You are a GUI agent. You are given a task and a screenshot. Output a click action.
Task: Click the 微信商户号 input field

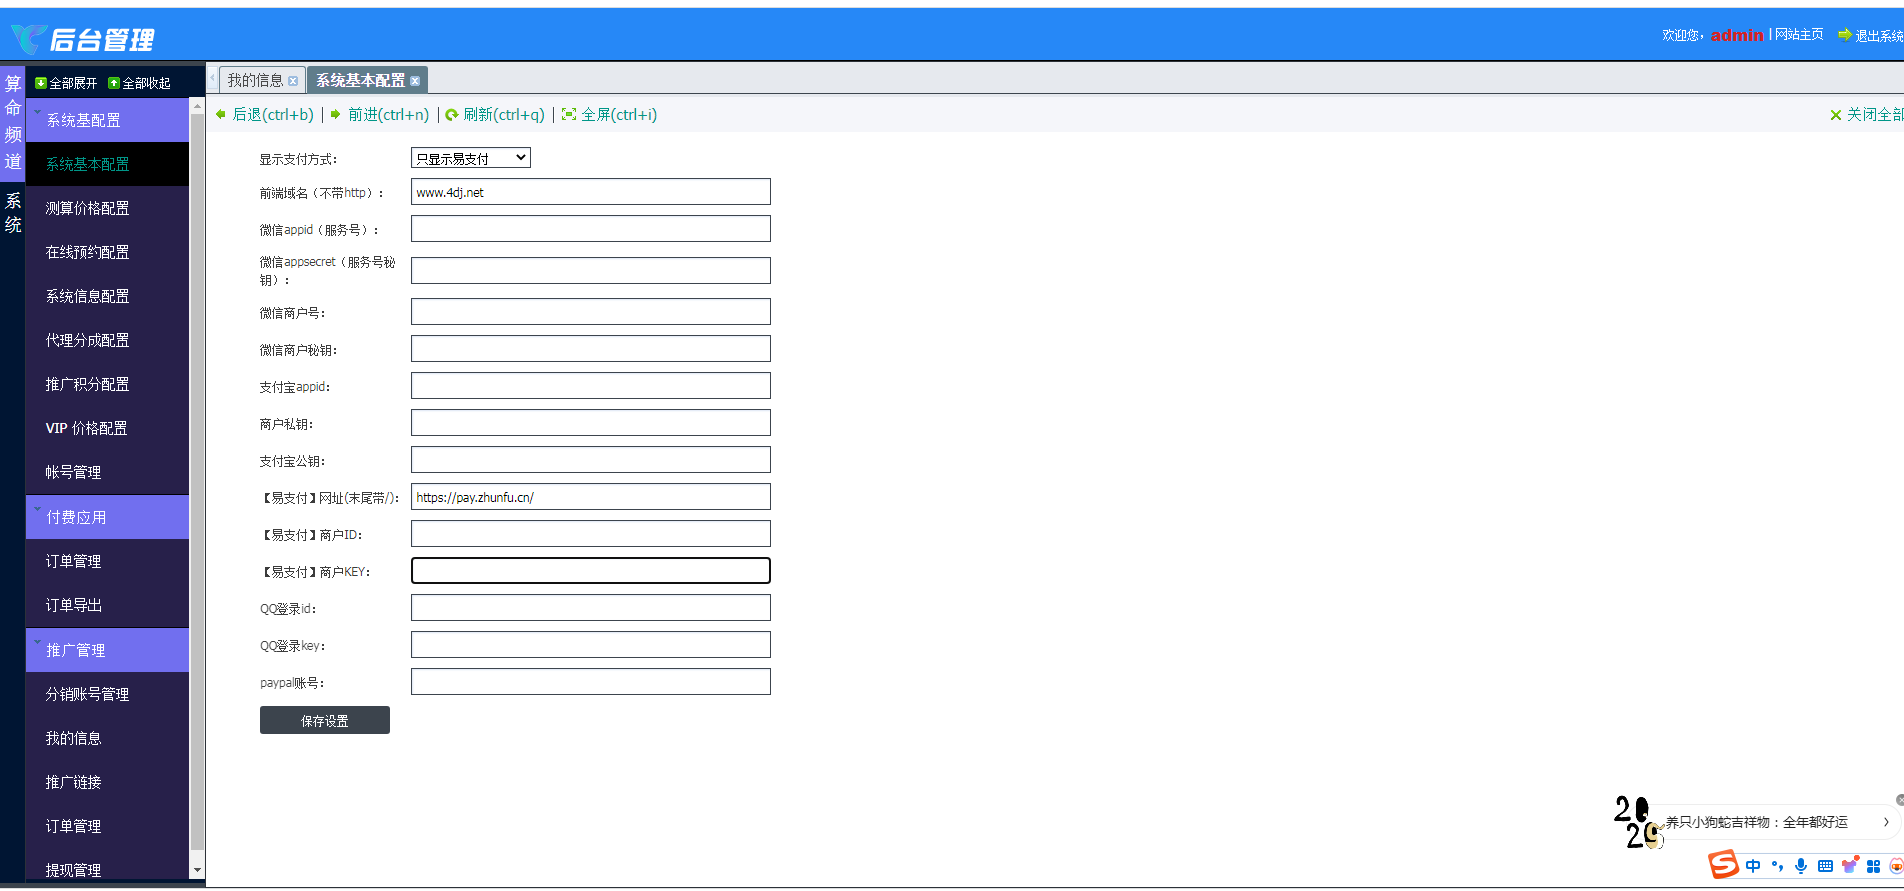coord(590,312)
